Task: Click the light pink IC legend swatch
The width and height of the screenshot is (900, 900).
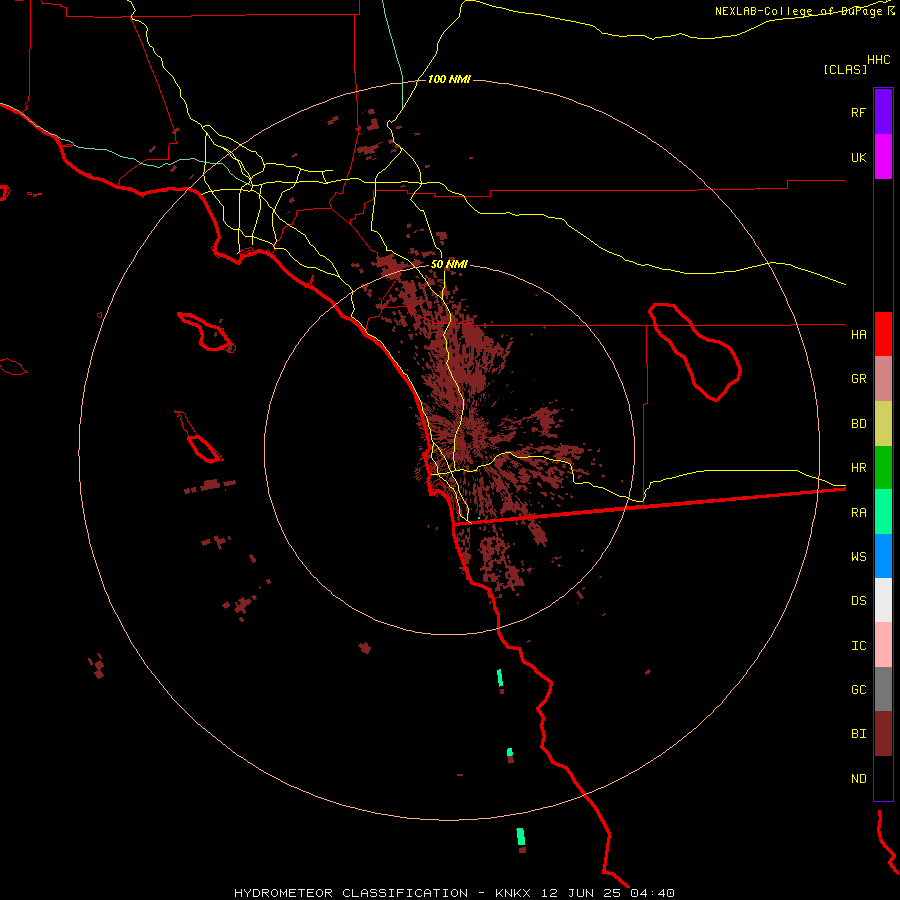Action: (883, 645)
